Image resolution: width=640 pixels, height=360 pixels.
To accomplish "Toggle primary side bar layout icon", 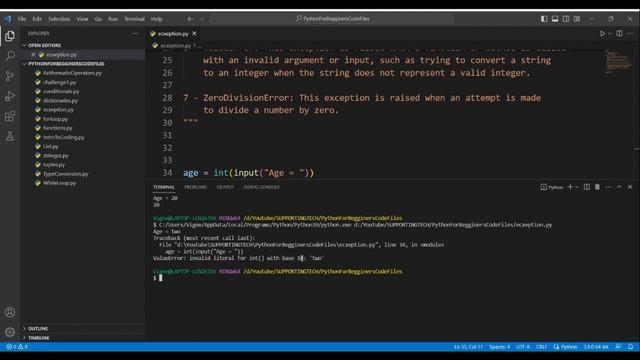I will (x=544, y=19).
